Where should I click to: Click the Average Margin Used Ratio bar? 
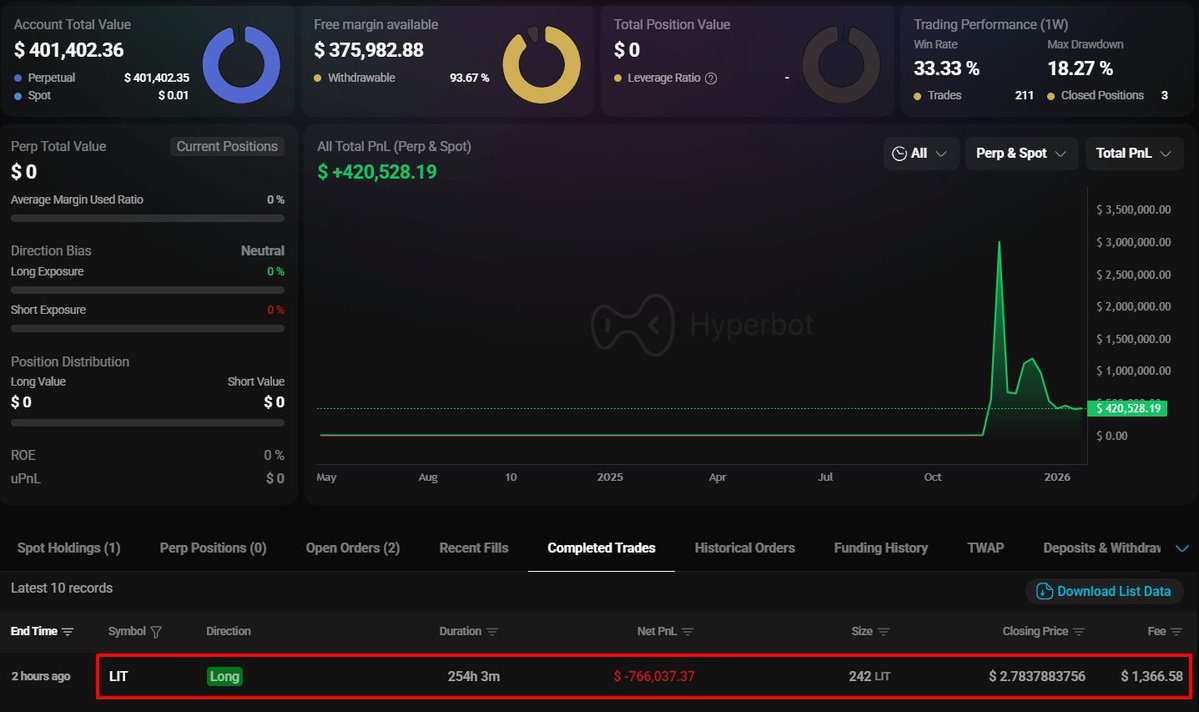coord(148,219)
